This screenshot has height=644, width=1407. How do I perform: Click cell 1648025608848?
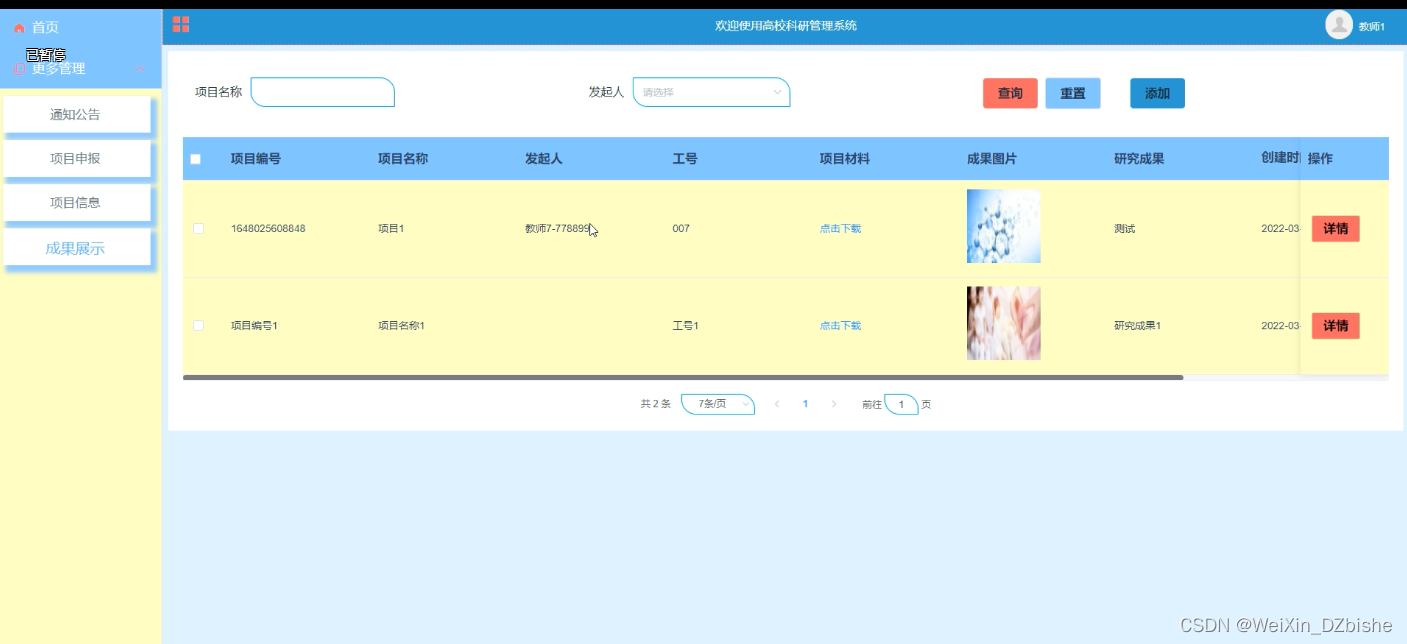pyautogui.click(x=268, y=228)
